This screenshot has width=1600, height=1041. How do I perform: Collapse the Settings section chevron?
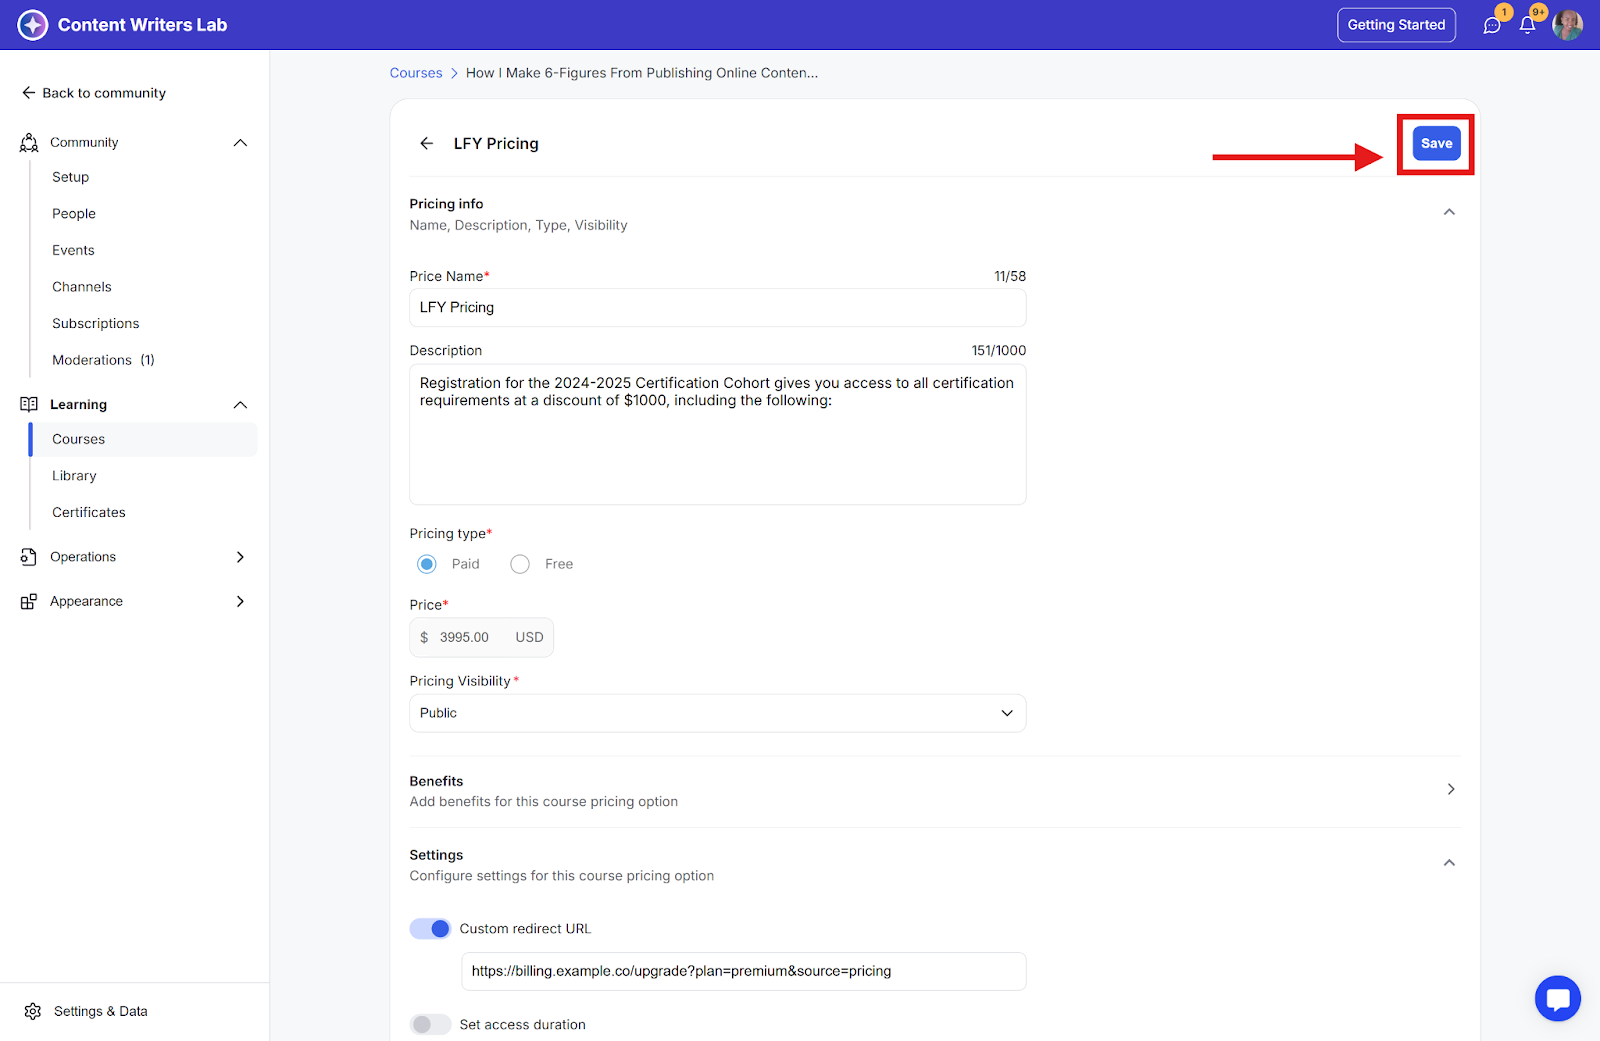1449,863
